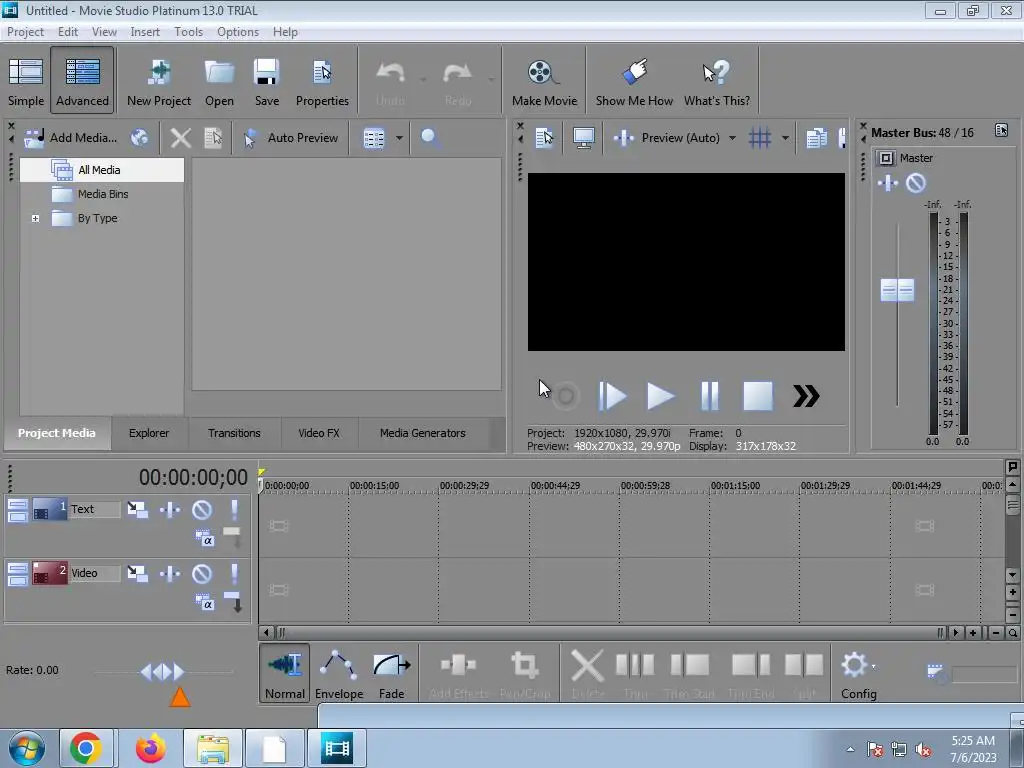This screenshot has height=768, width=1024.
Task: Open Google Chrome from taskbar
Action: point(86,748)
